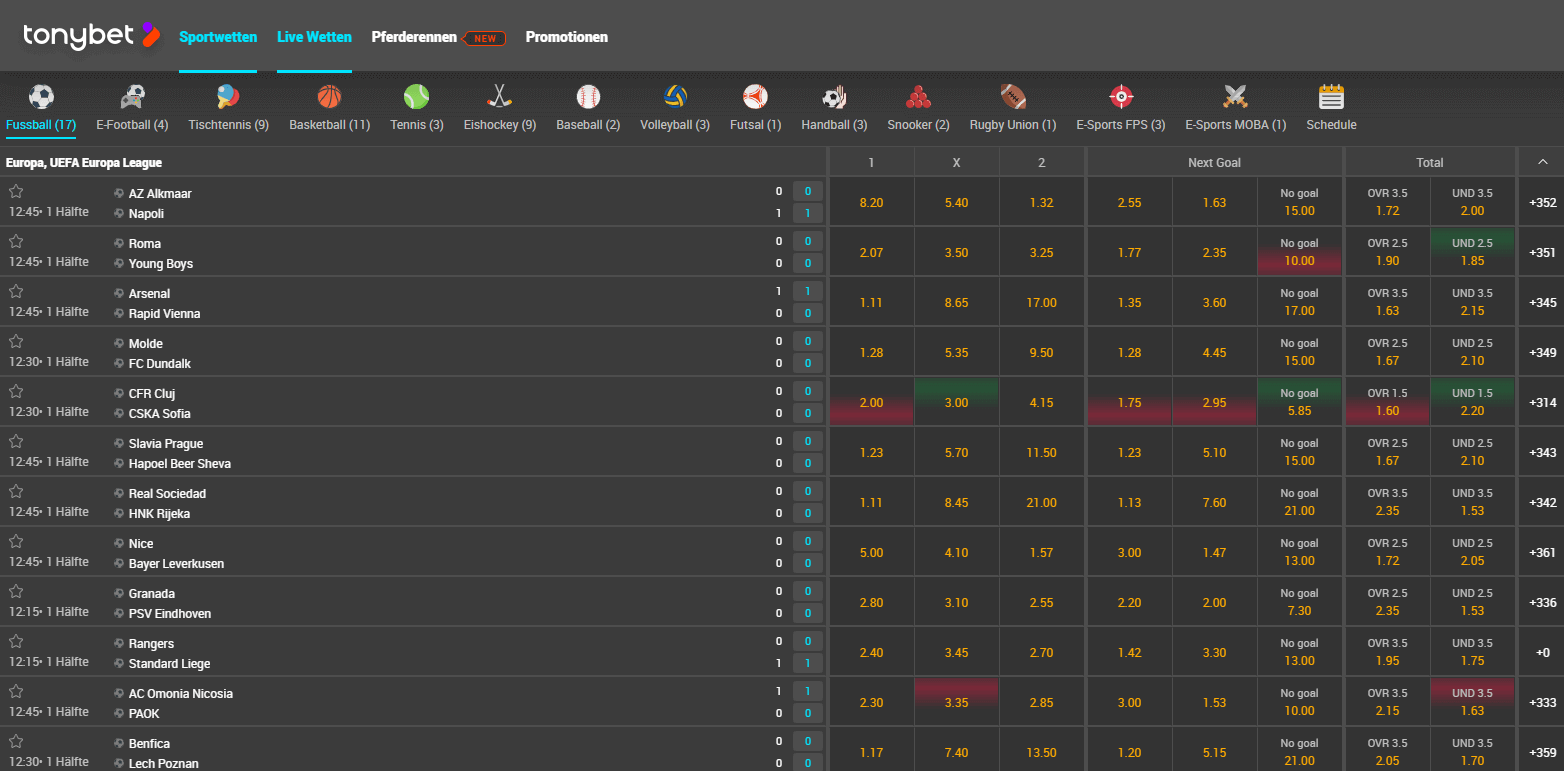This screenshot has width=1564, height=771.
Task: Select E-Sports FPS crosshair icon
Action: (1121, 97)
